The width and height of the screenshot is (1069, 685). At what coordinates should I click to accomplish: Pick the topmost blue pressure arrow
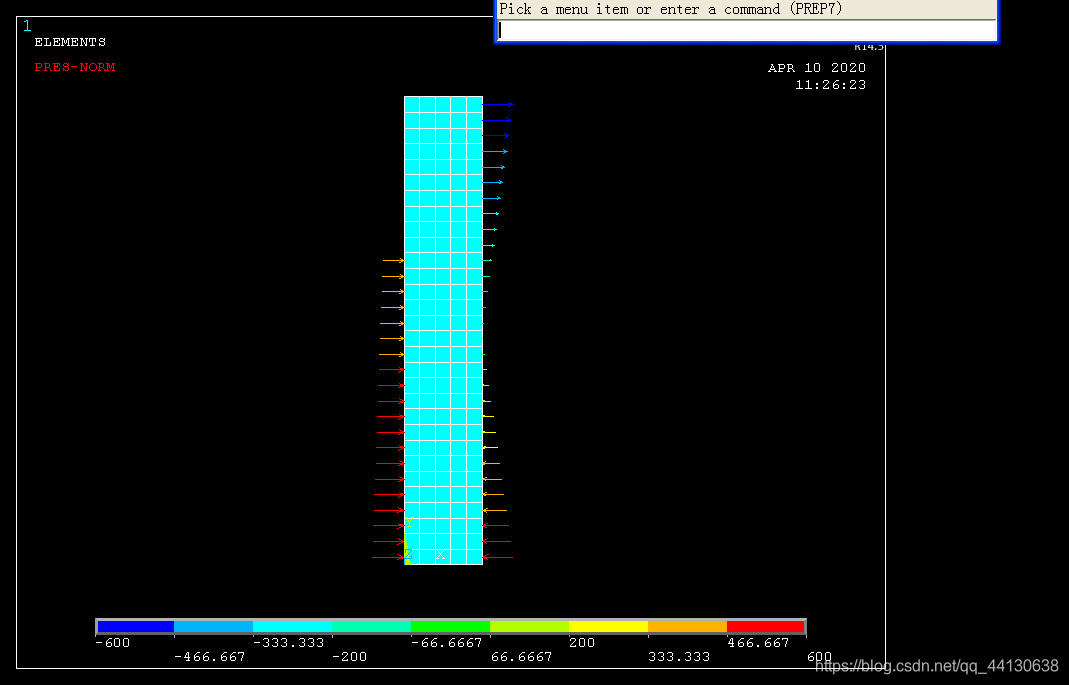coord(497,104)
